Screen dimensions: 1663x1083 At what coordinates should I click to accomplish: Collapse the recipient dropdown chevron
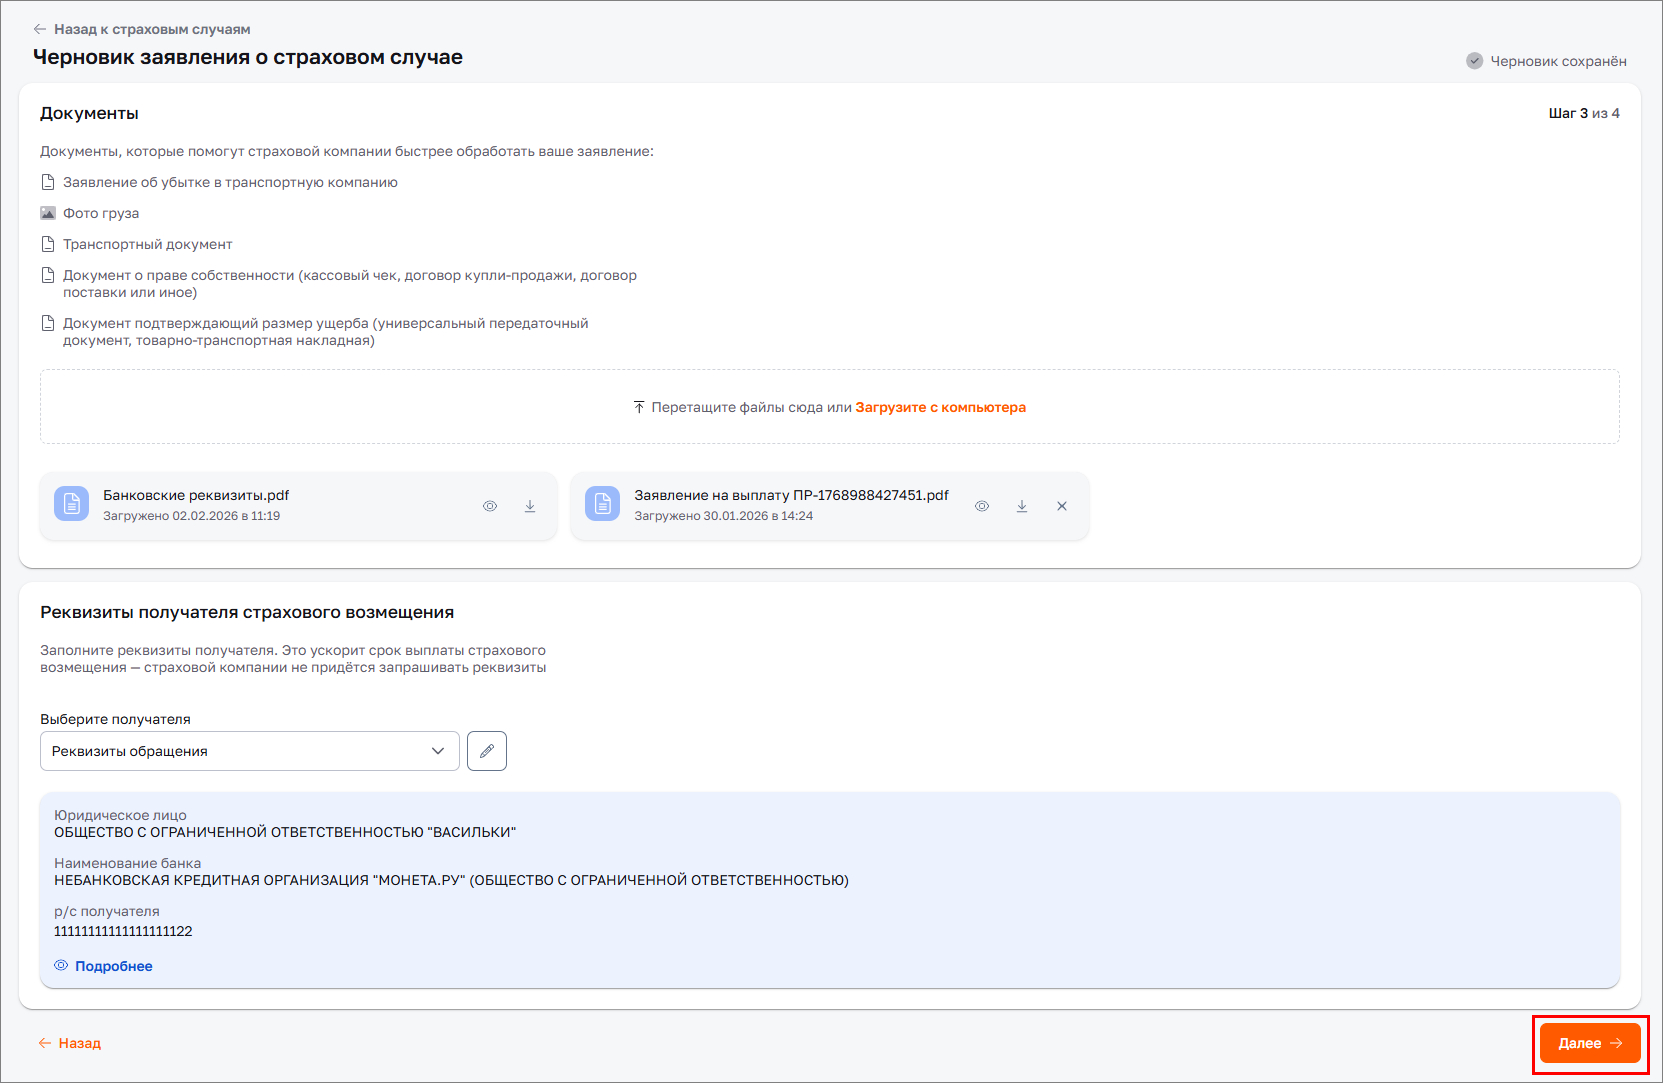click(x=437, y=751)
